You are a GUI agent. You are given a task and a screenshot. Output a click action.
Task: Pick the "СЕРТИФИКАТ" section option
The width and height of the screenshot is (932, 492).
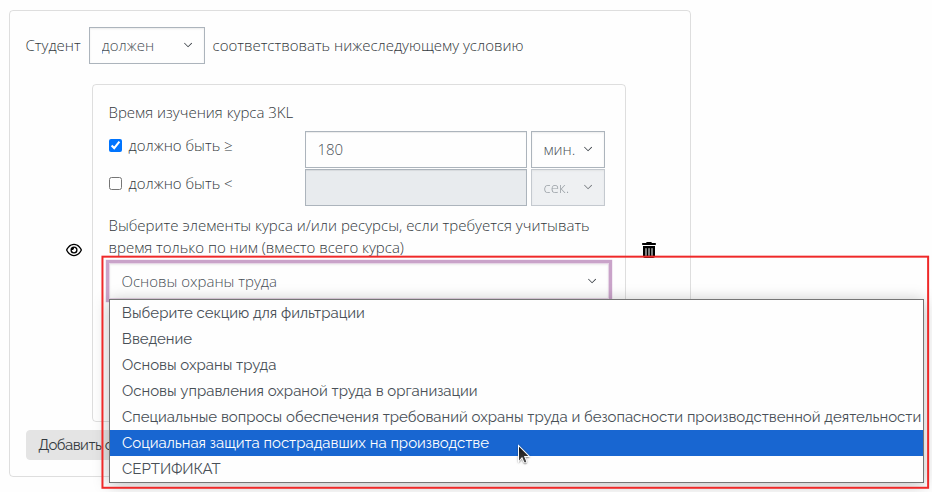pos(171,469)
